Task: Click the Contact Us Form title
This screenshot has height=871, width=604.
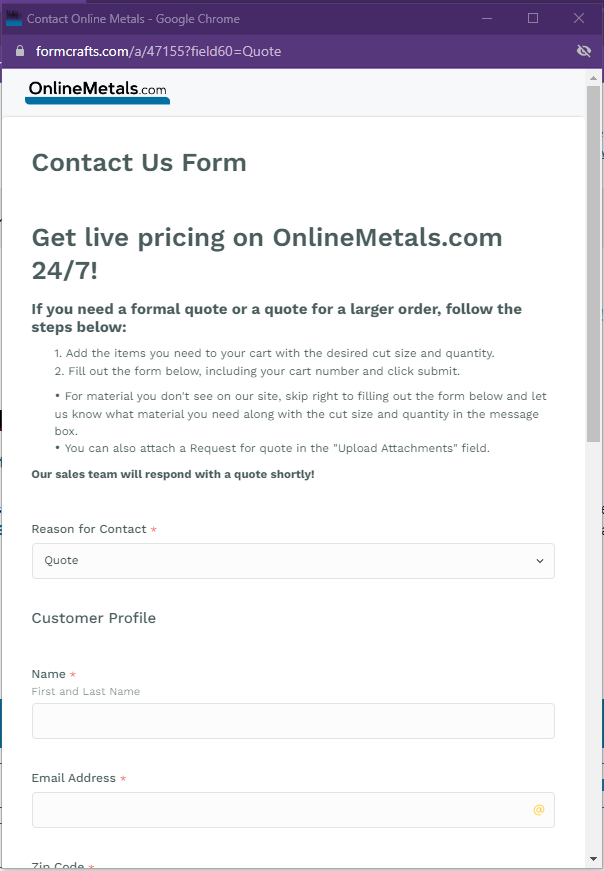Action: [139, 162]
